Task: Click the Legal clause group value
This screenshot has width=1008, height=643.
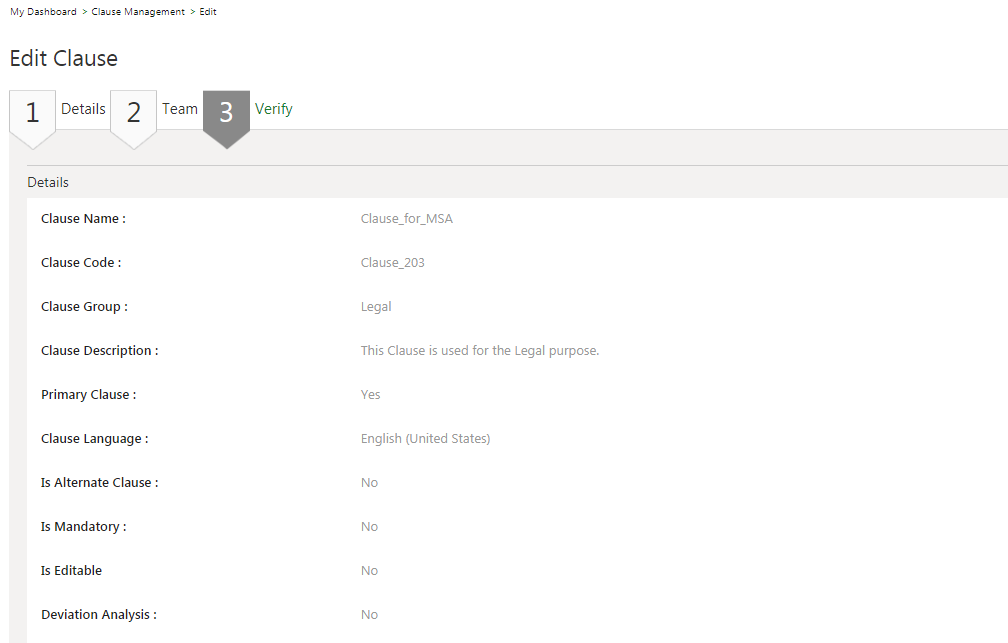Action: (376, 307)
